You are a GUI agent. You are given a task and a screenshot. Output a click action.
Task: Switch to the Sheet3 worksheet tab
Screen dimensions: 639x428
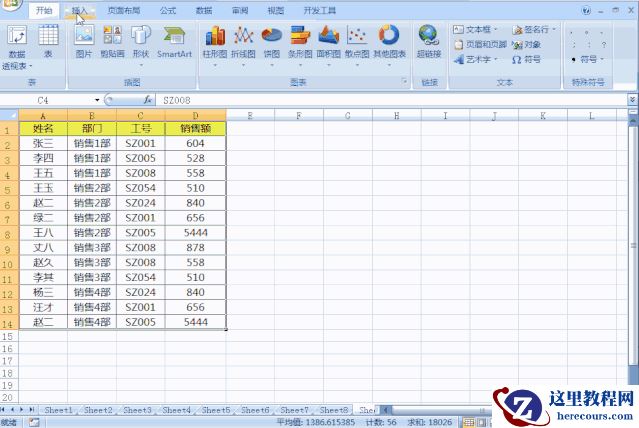[x=137, y=410]
